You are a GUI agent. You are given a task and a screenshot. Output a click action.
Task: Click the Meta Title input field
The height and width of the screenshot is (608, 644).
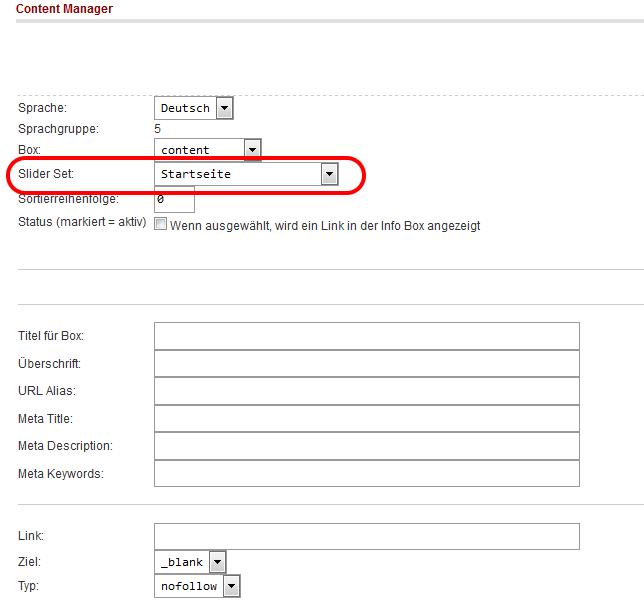click(x=366, y=418)
